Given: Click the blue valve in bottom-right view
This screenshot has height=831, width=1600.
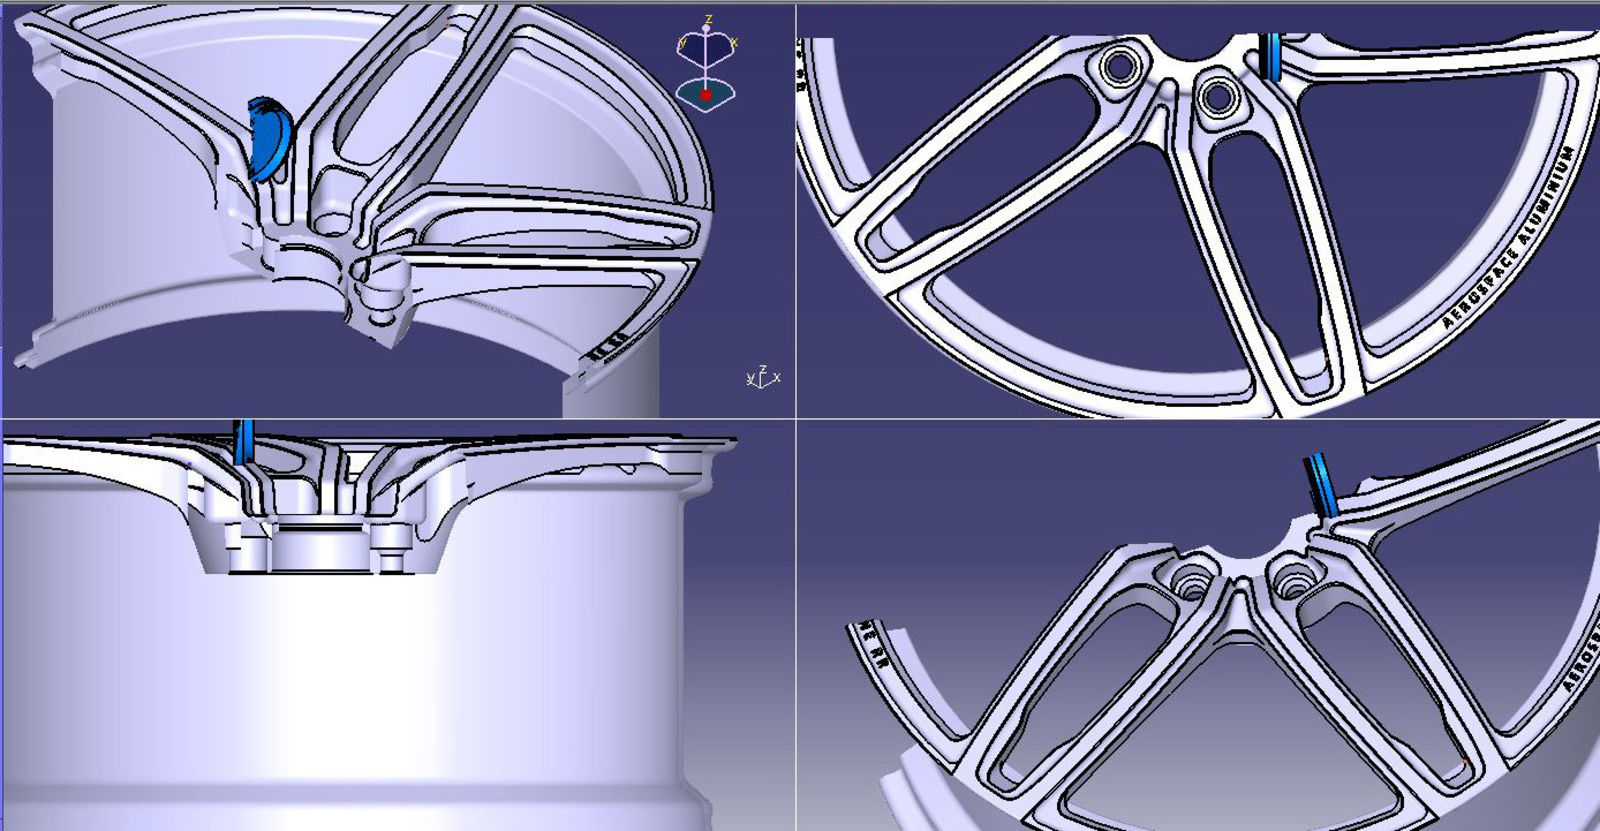Looking at the screenshot, I should pos(1321,485).
